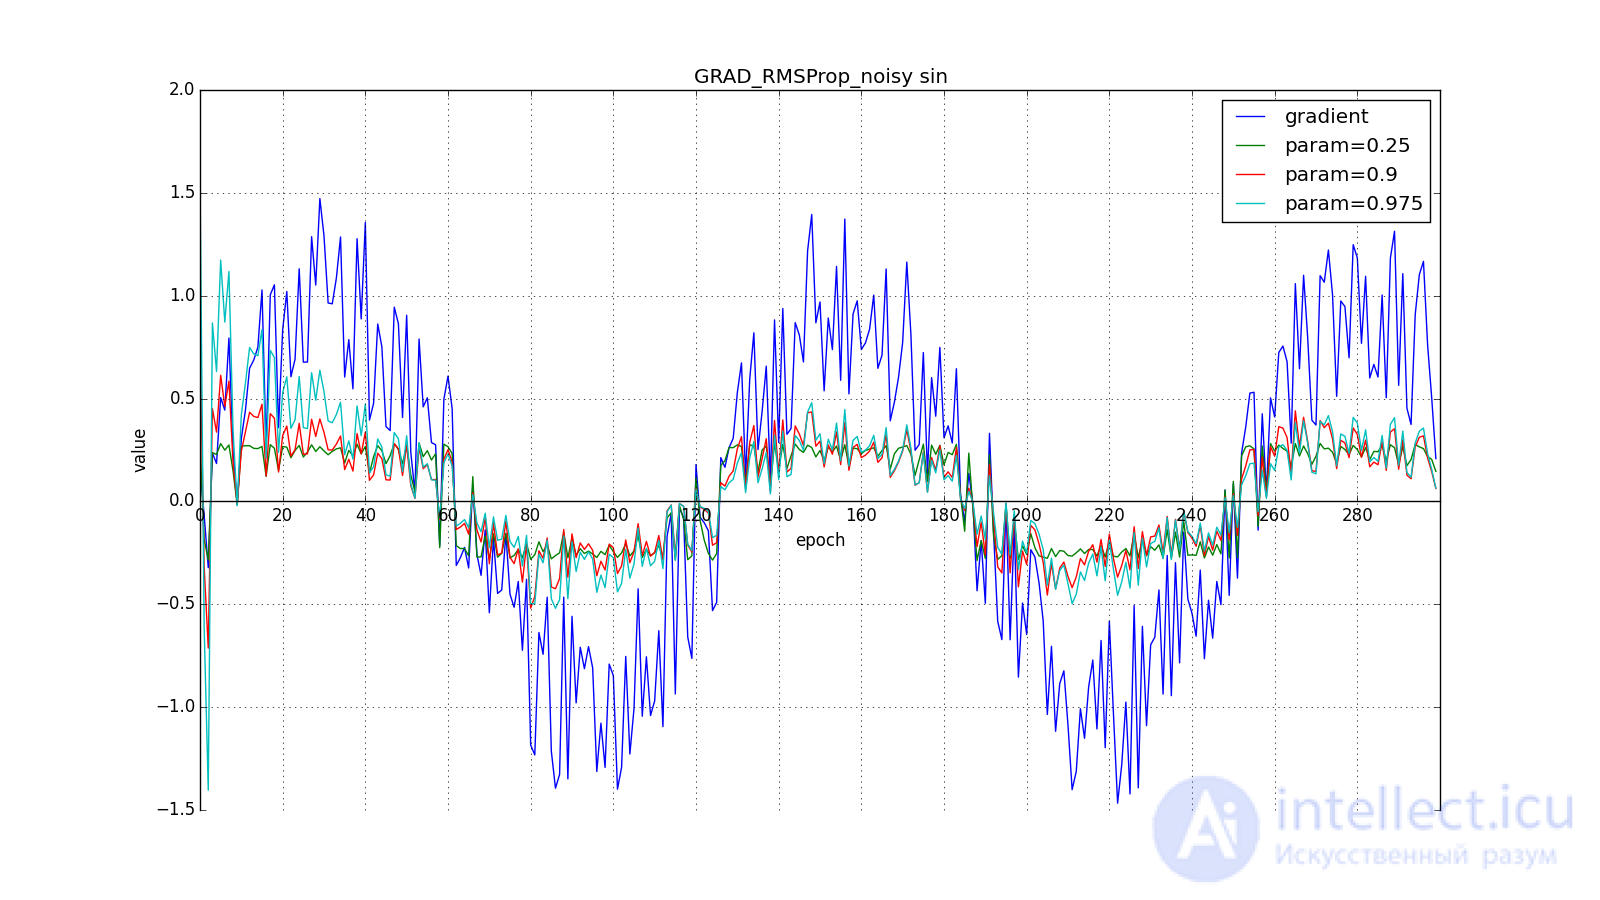Click the red line sample for param=0.9
The width and height of the screenshot is (1600, 900).
(x=1251, y=175)
